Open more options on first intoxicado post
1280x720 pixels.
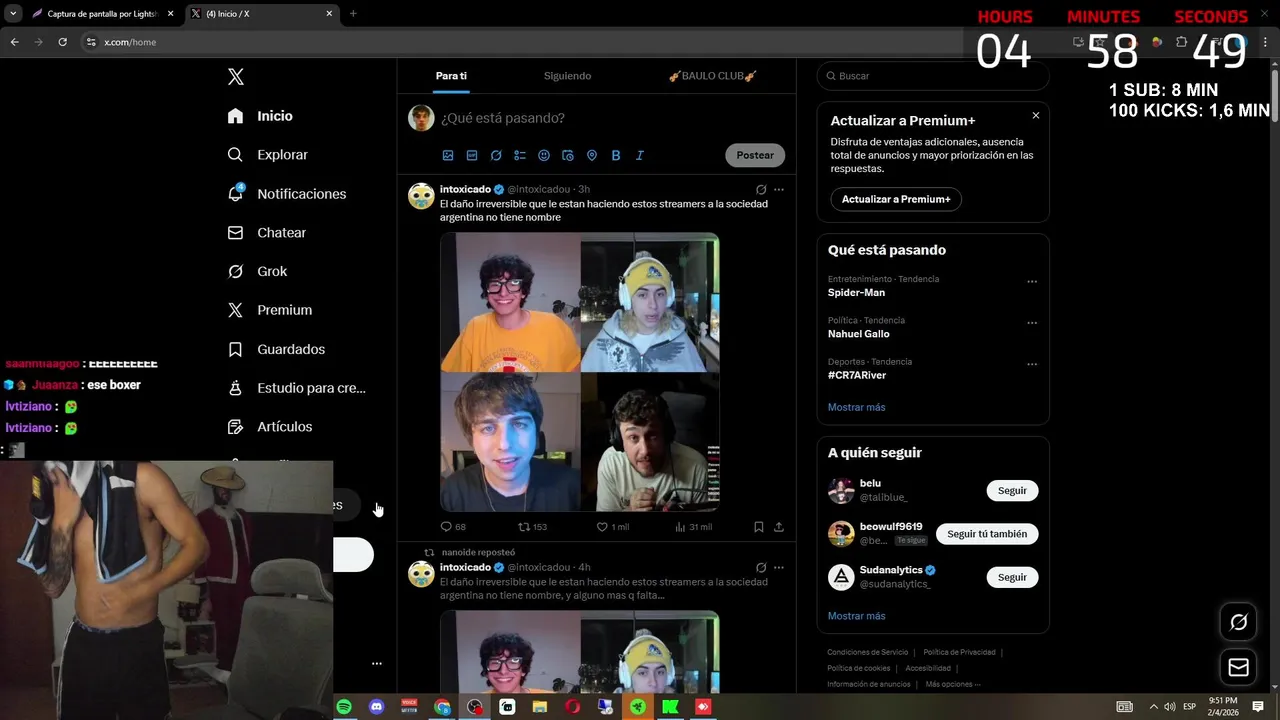tap(779, 189)
